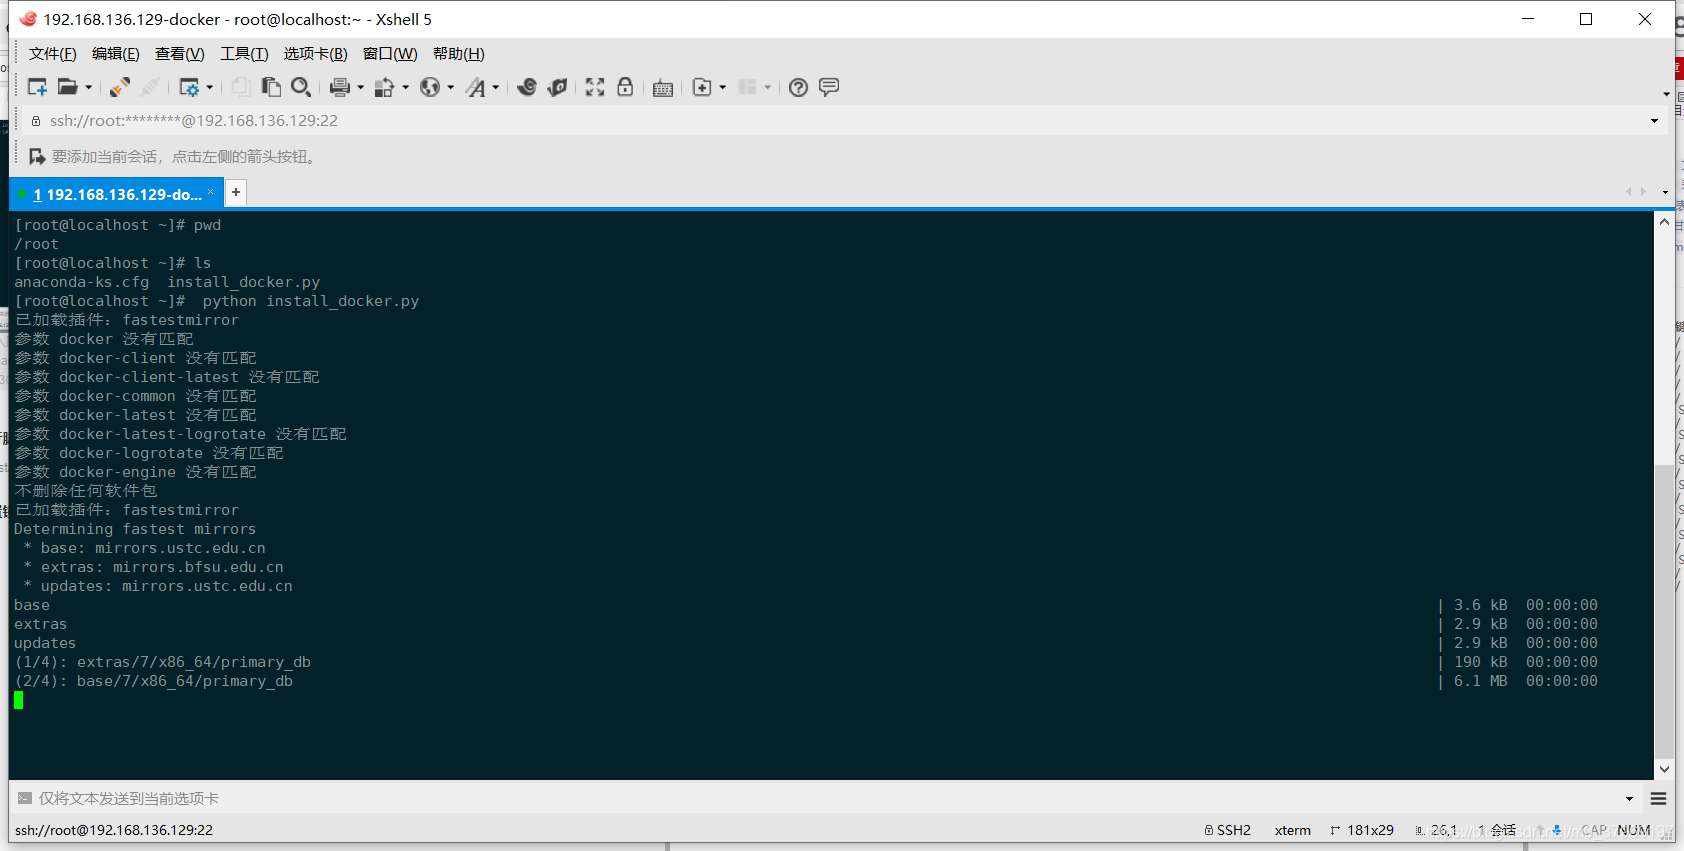Add a new tab with plus button
This screenshot has width=1684, height=851.
tap(236, 192)
